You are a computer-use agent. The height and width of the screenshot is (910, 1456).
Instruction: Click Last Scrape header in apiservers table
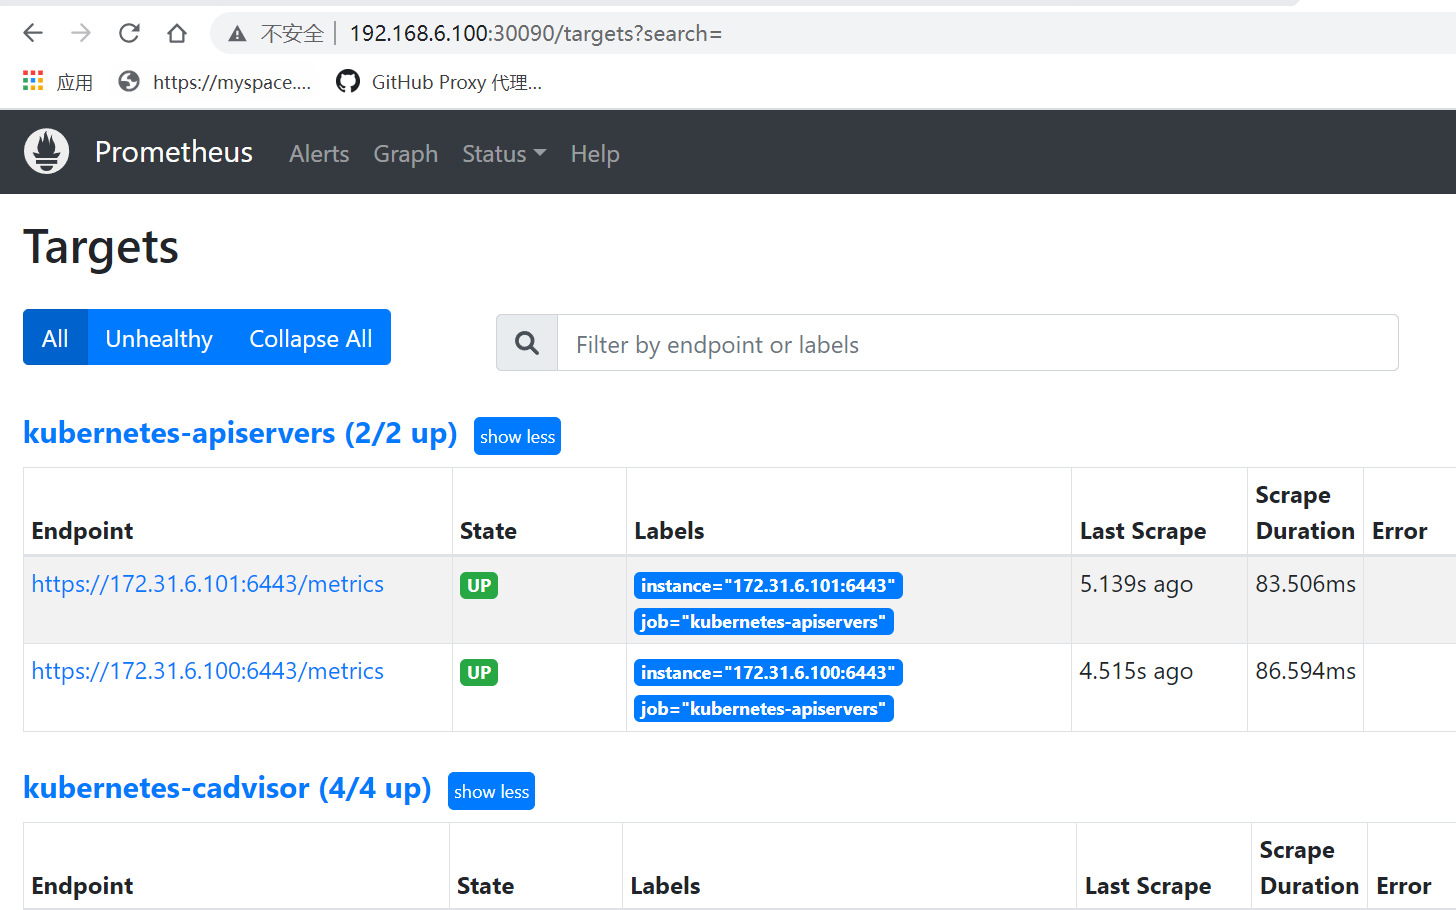(x=1143, y=531)
